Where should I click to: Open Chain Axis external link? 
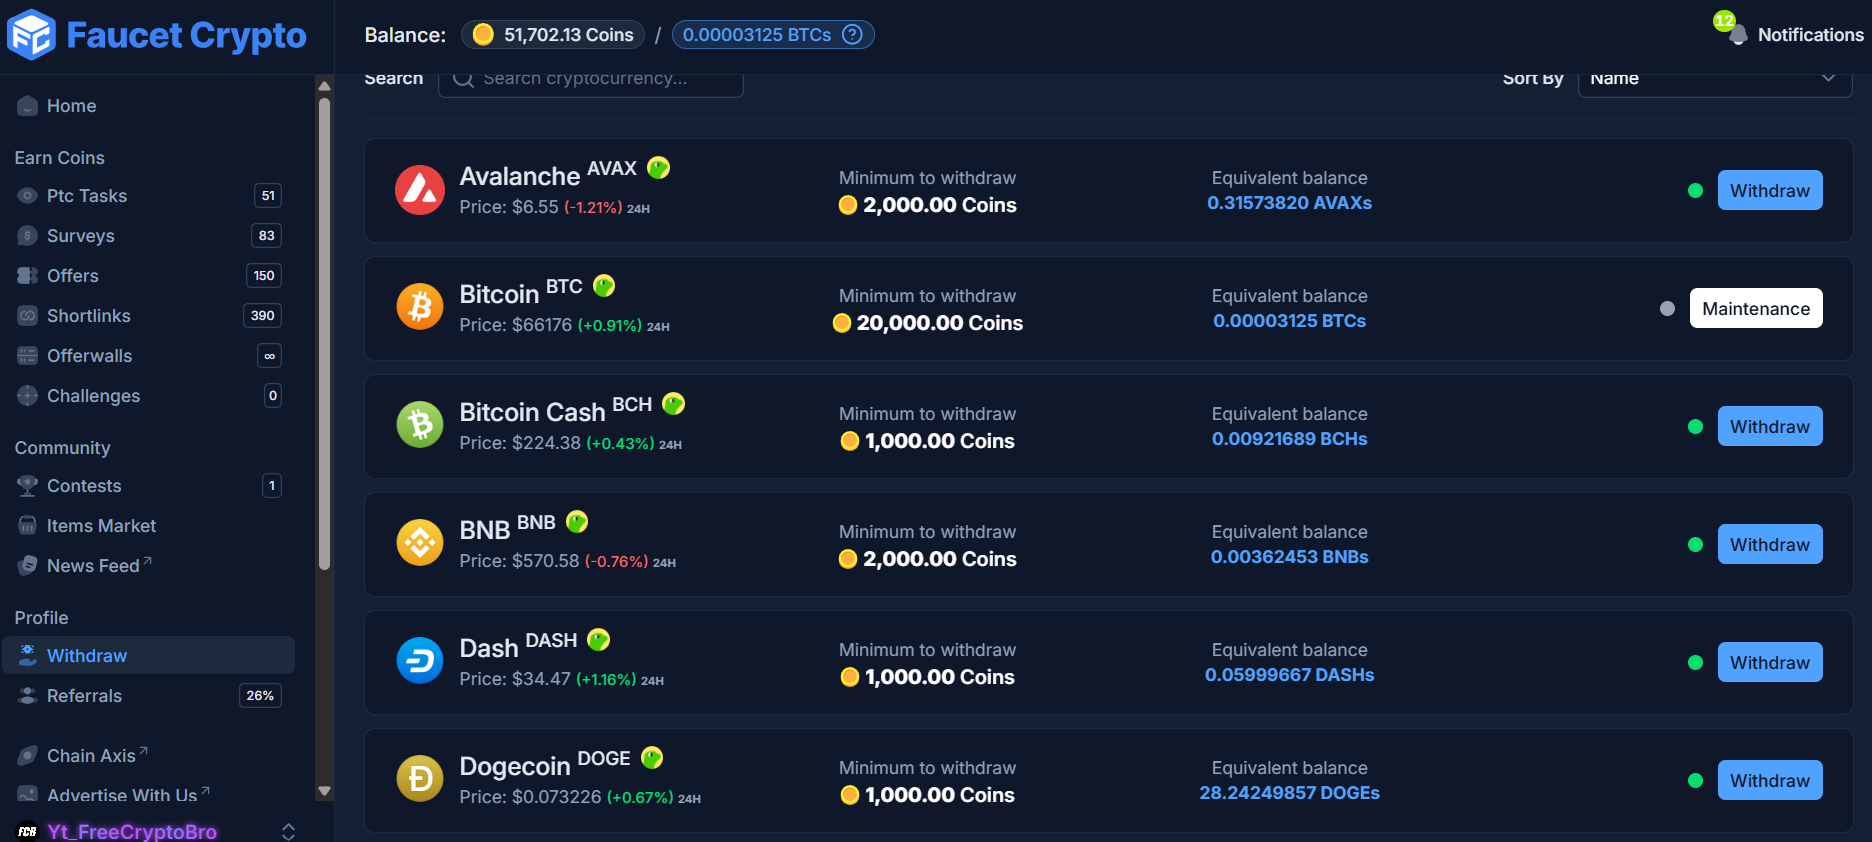point(97,756)
